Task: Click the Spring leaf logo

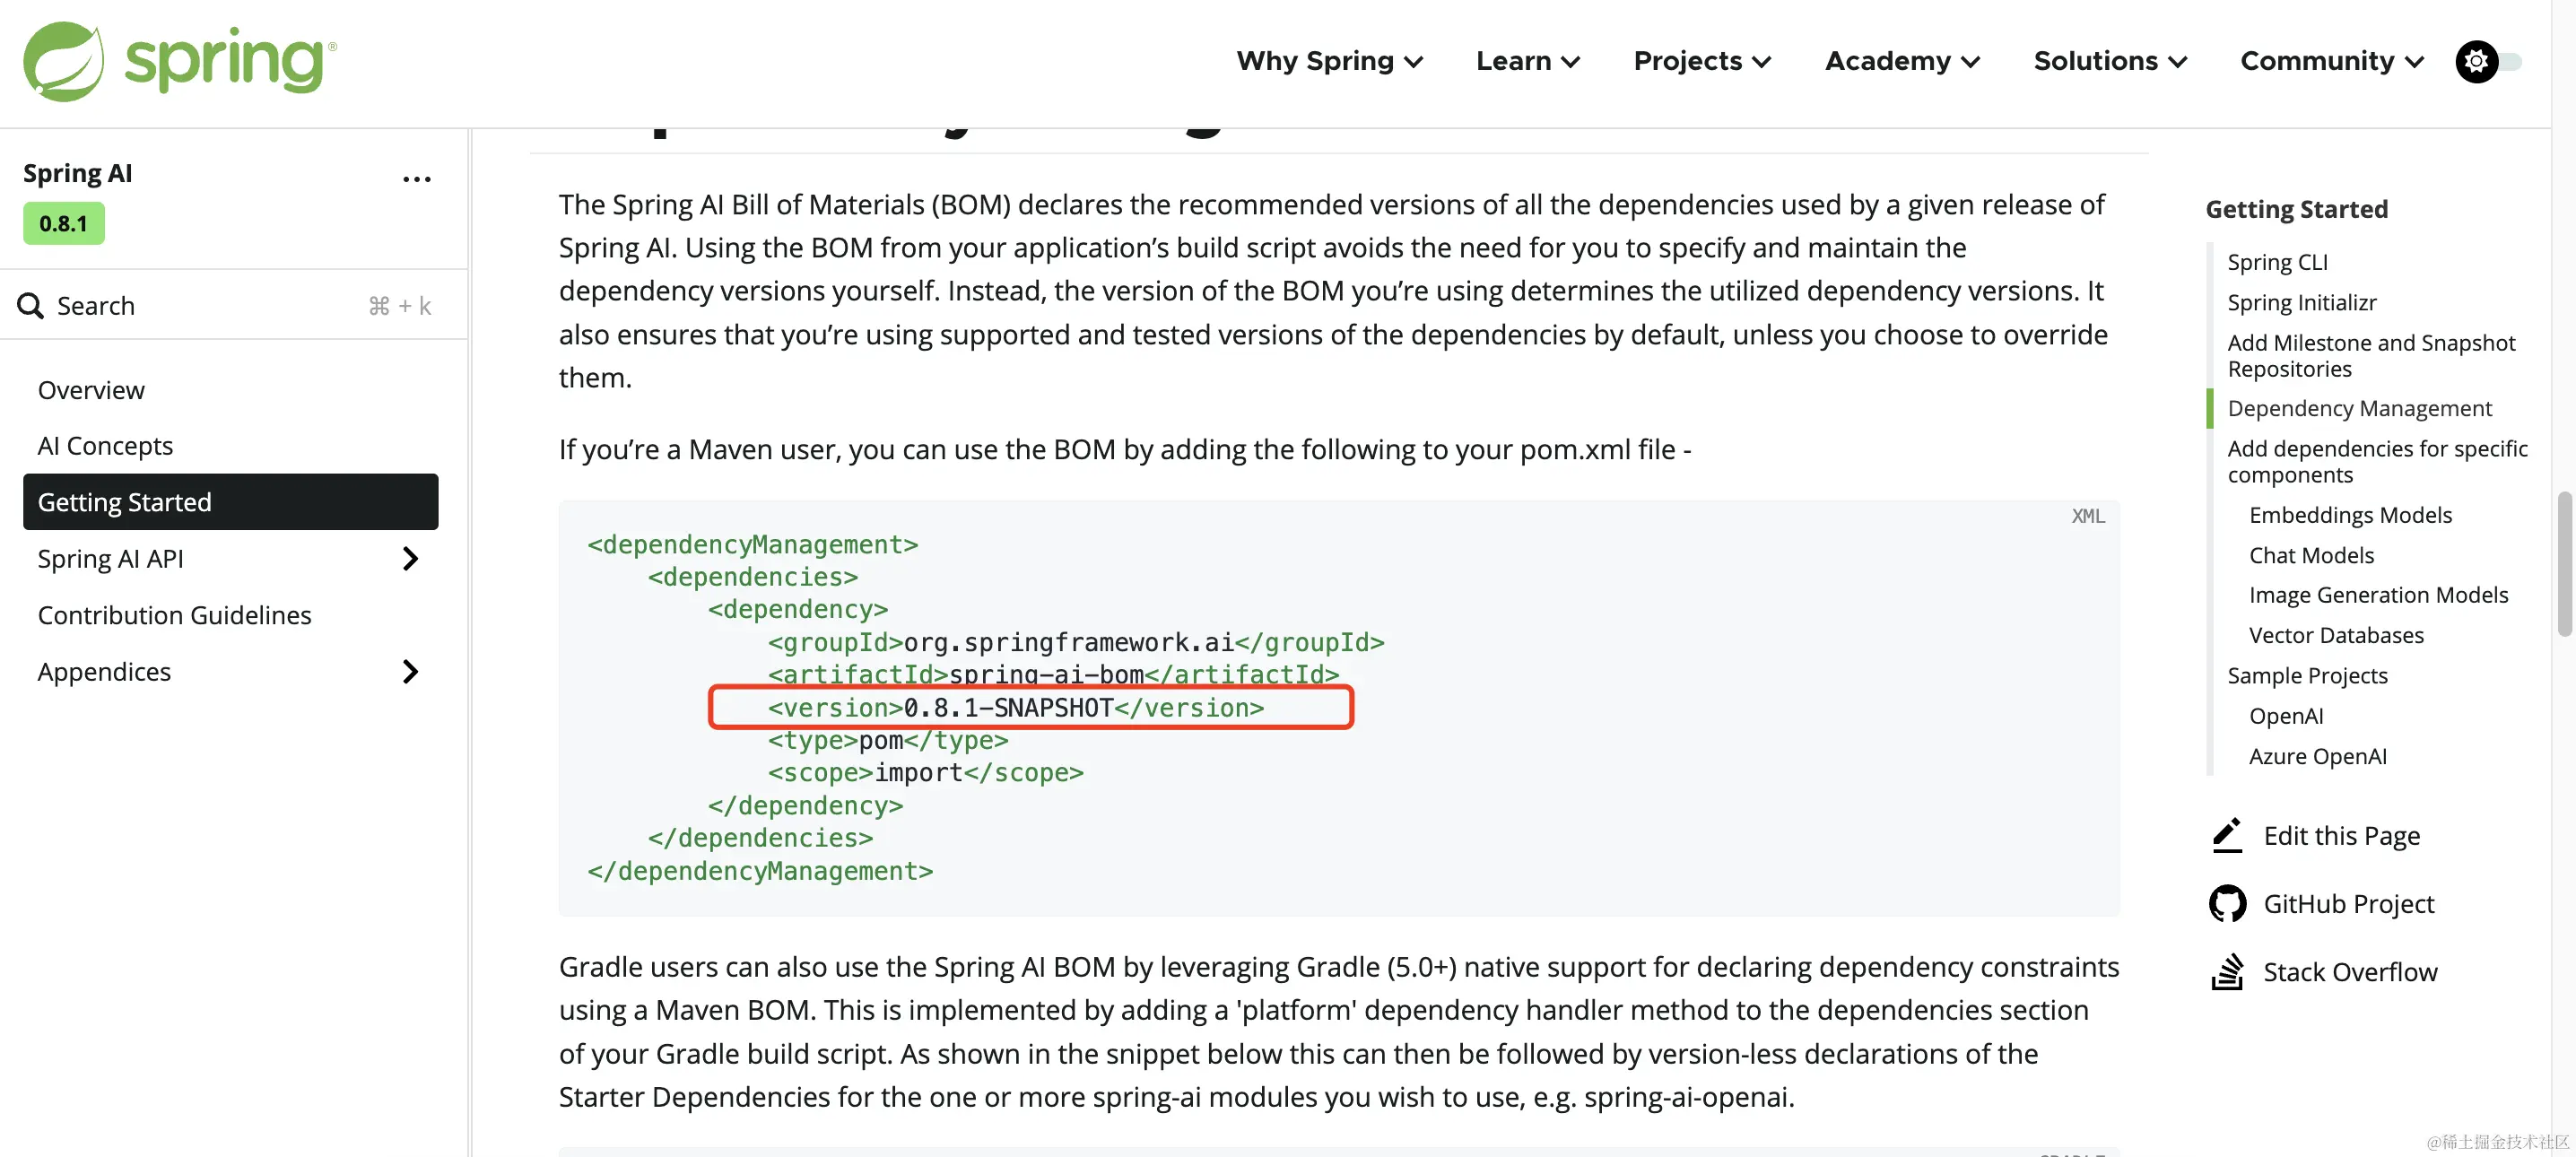Action: point(63,61)
